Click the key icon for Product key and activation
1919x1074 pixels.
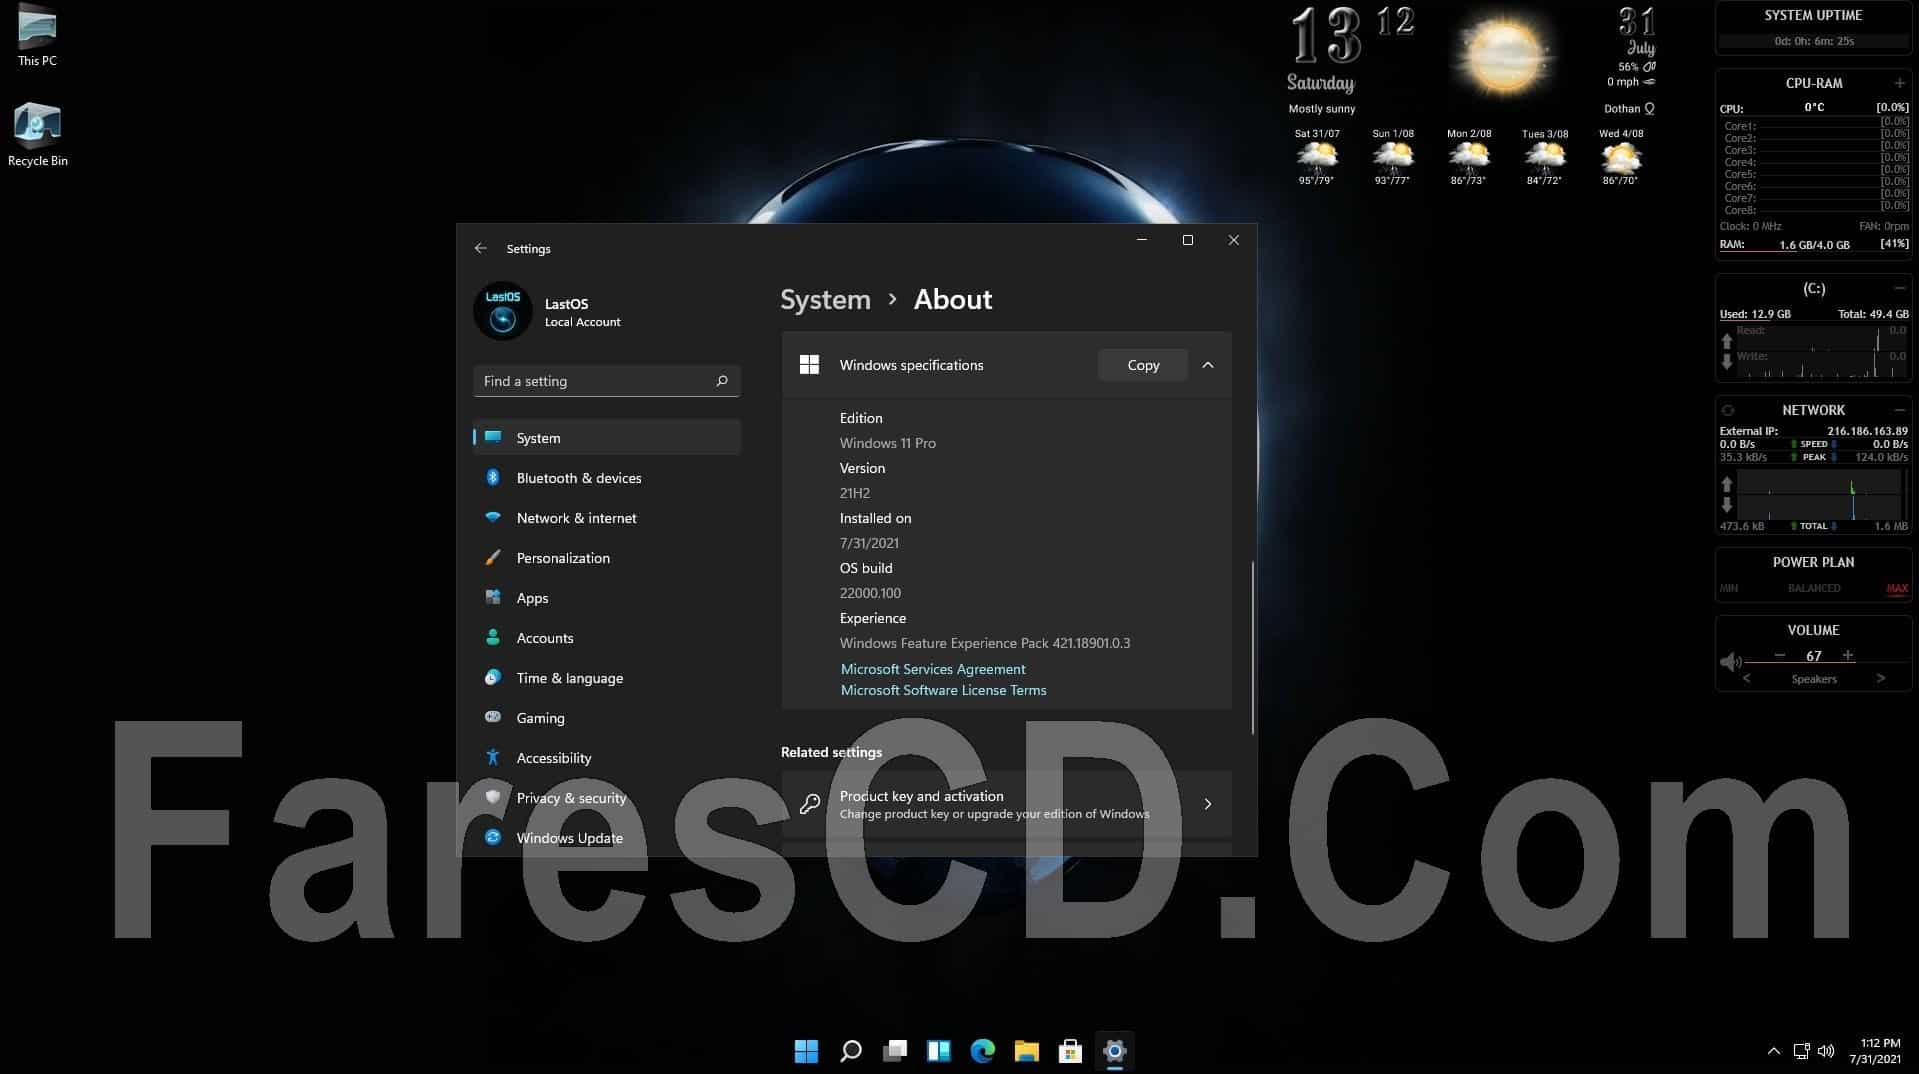[x=810, y=804]
